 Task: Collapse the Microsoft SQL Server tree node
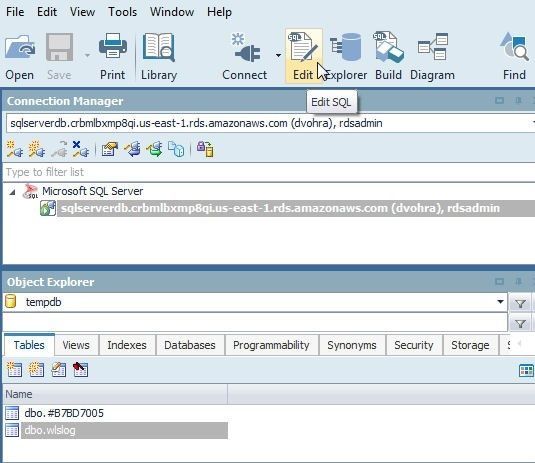(x=12, y=192)
